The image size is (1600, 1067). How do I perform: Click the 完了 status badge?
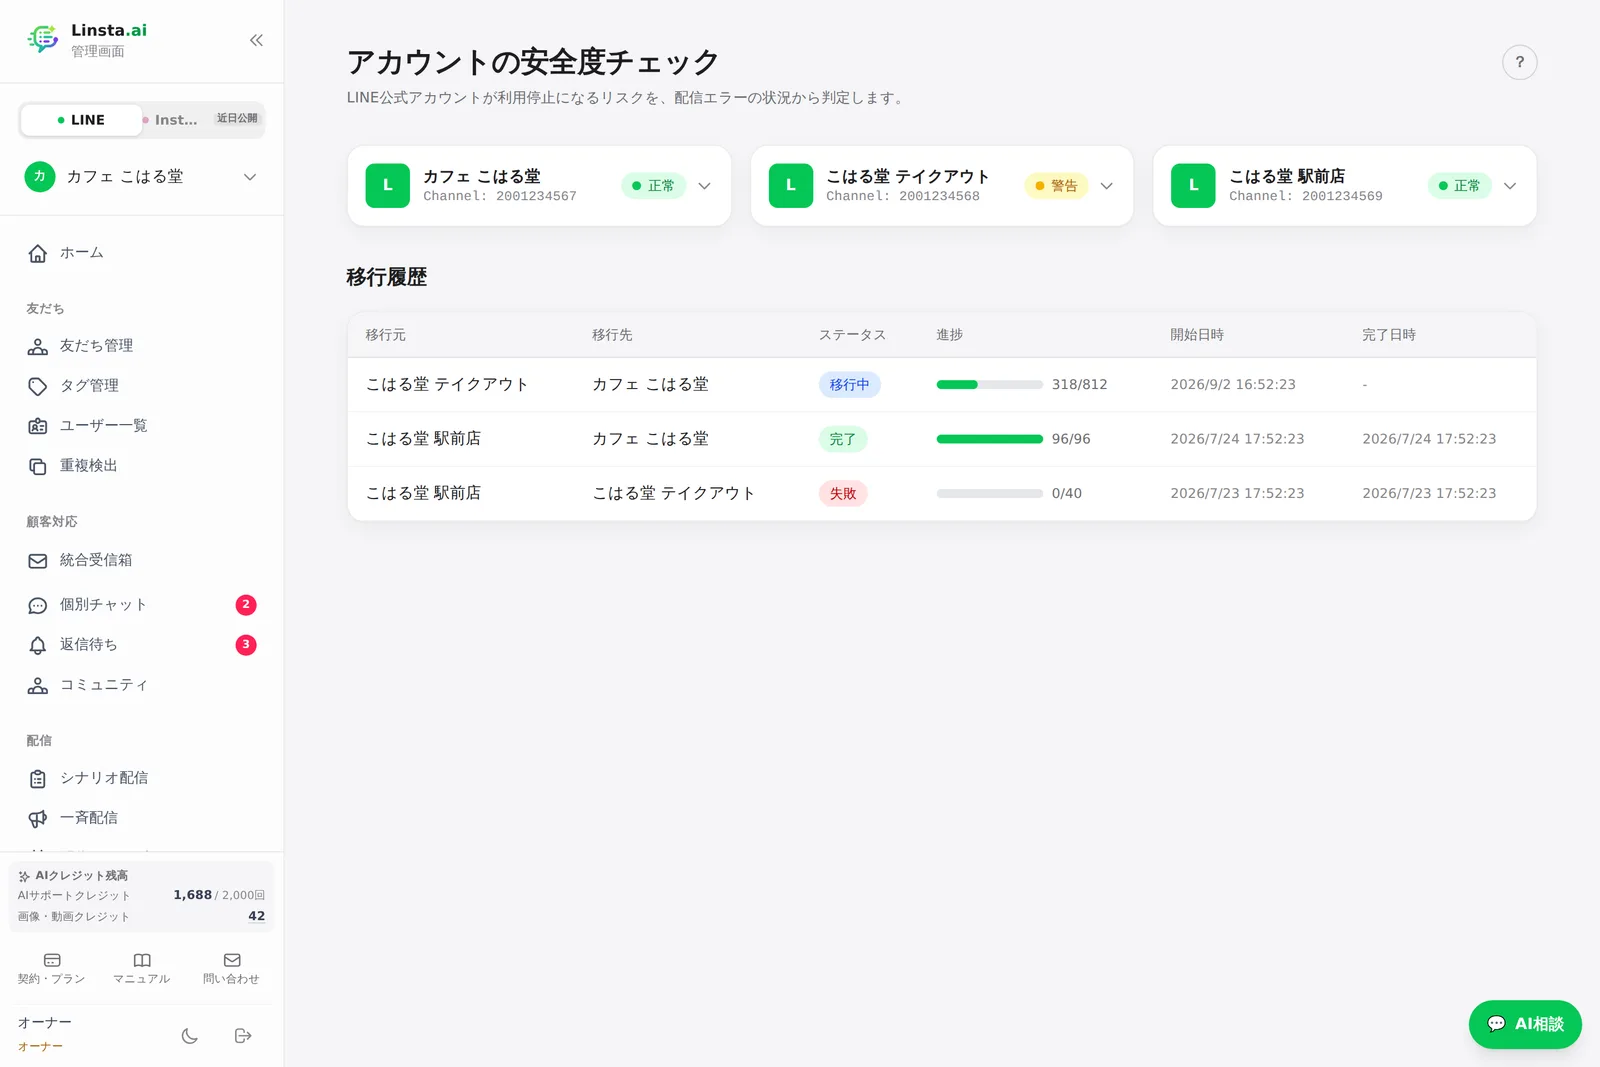click(x=843, y=439)
